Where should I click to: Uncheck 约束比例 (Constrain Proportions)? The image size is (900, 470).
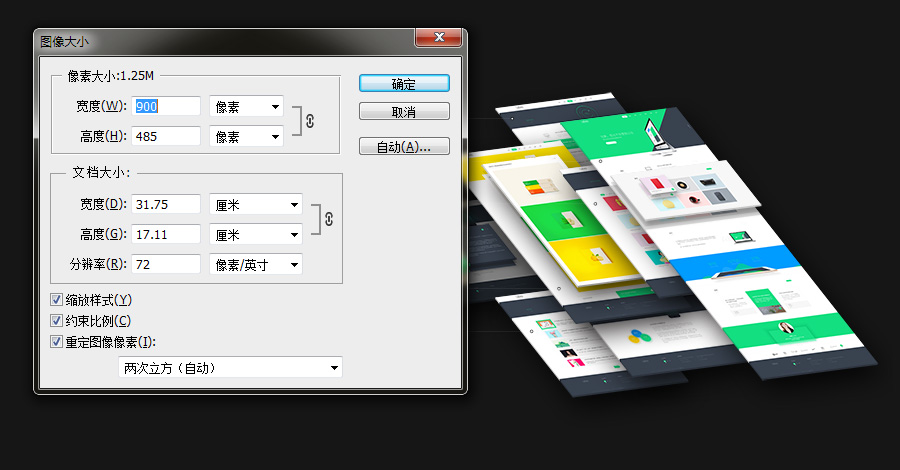tap(57, 321)
